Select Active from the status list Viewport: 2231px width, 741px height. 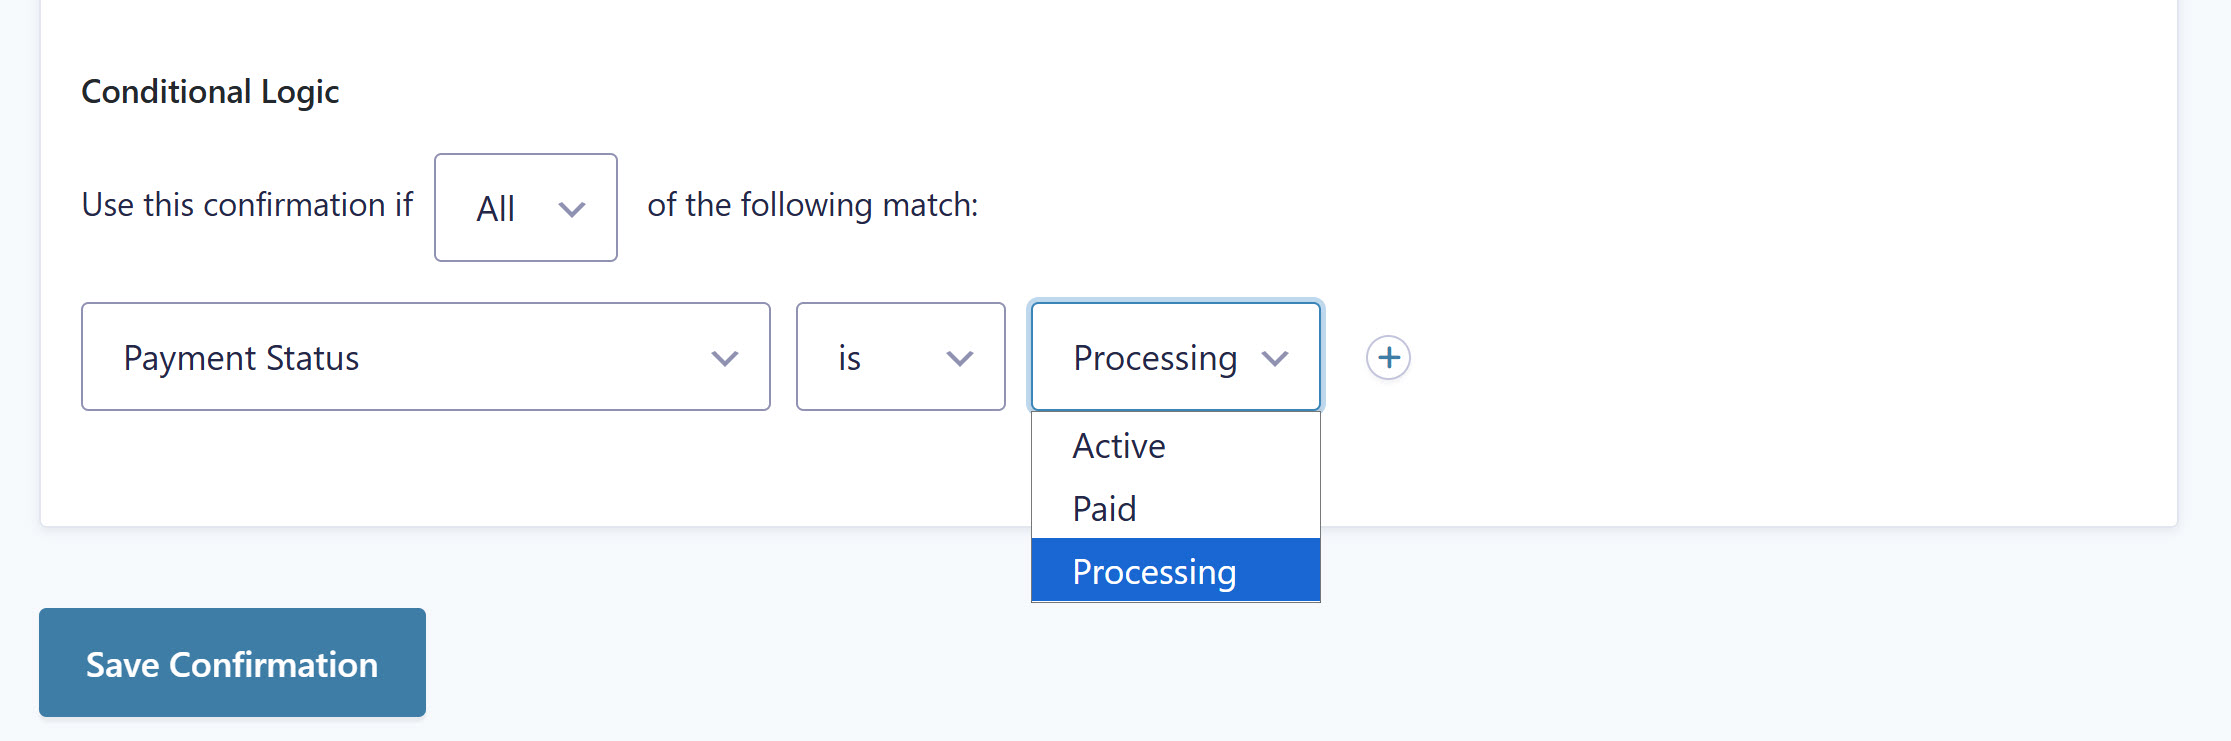(x=1119, y=446)
